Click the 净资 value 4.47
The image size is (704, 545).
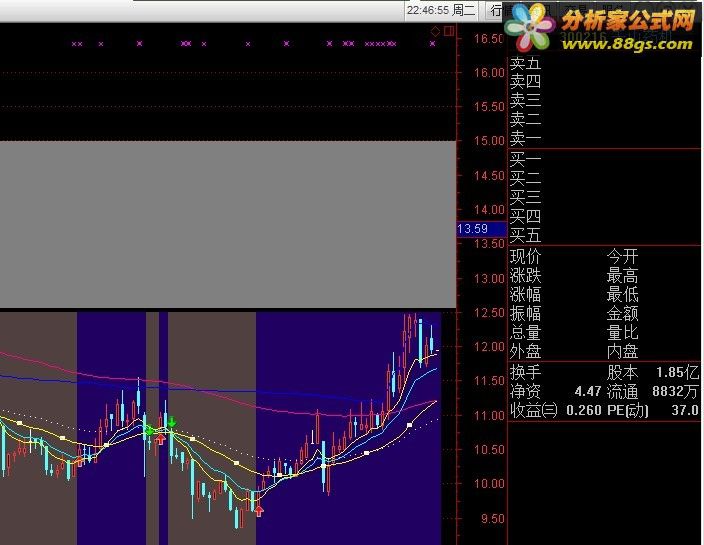(587, 391)
